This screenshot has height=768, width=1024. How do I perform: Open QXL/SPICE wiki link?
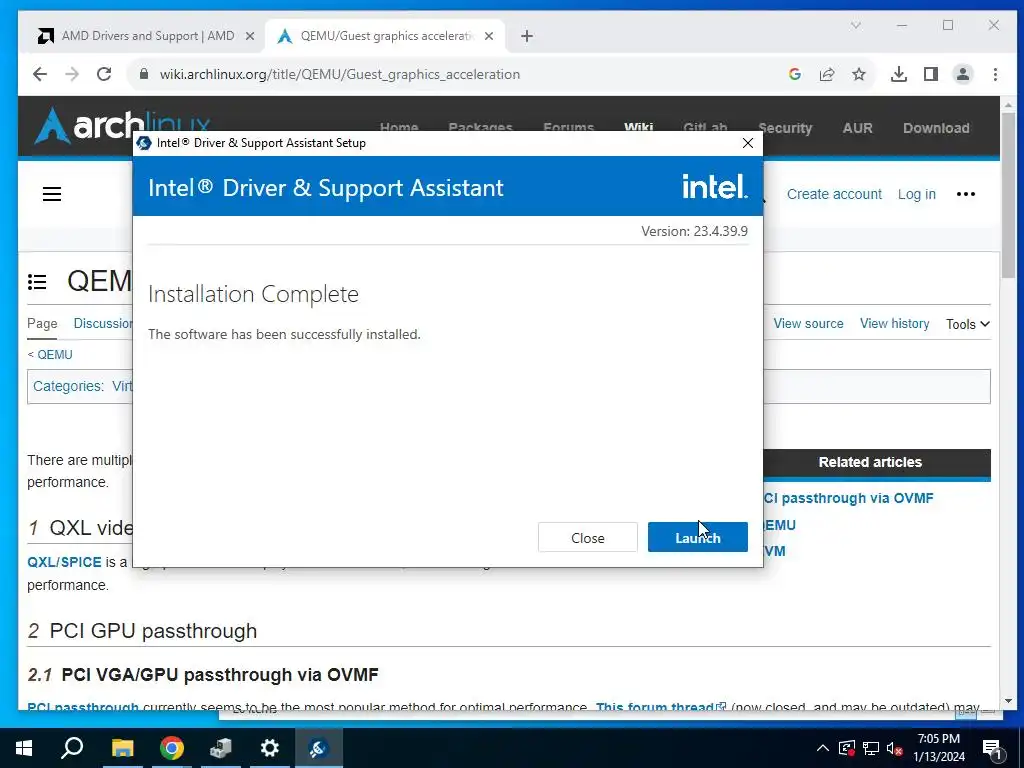[64, 562]
